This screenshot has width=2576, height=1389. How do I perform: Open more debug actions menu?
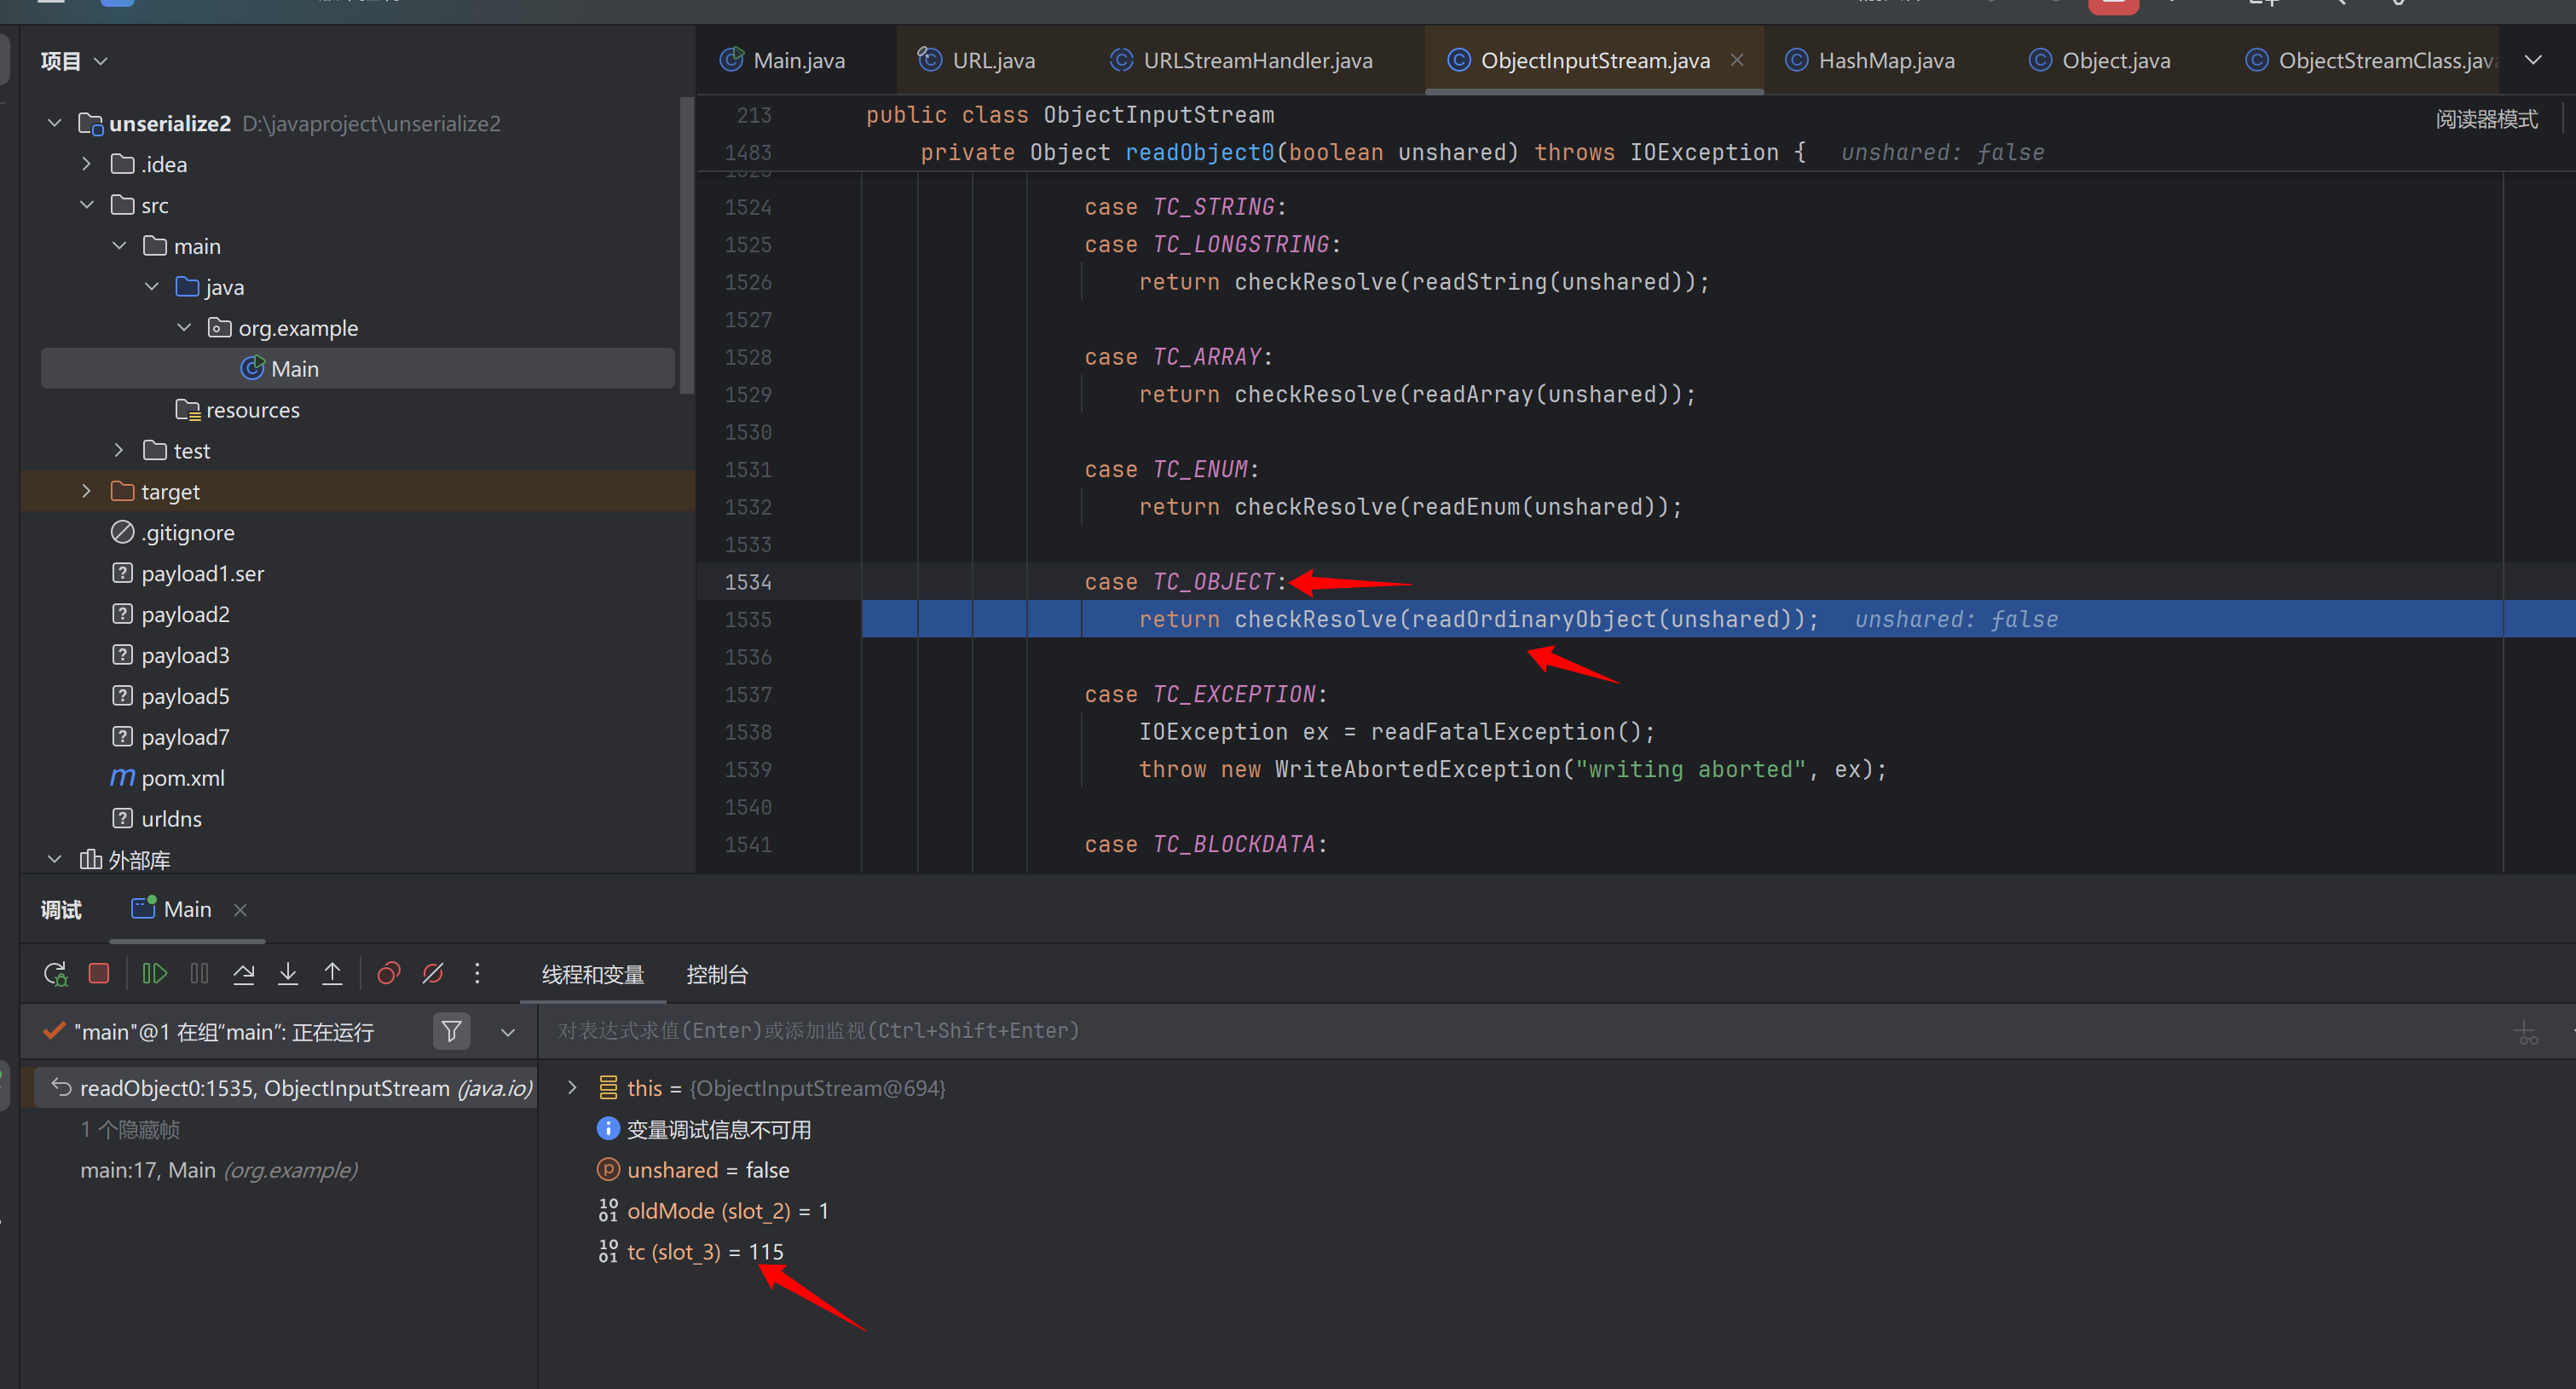tap(477, 973)
